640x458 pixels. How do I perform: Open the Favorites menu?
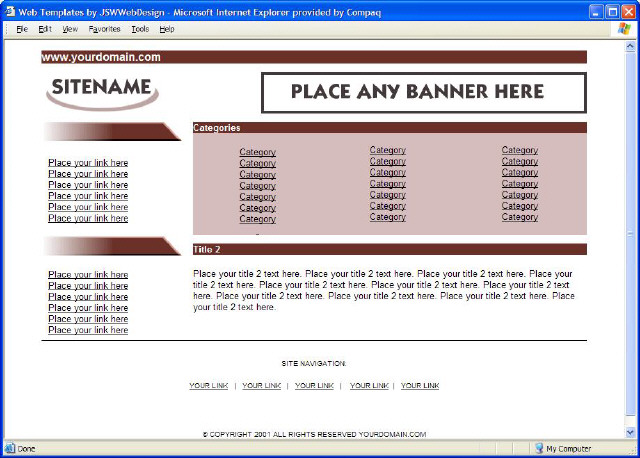104,29
